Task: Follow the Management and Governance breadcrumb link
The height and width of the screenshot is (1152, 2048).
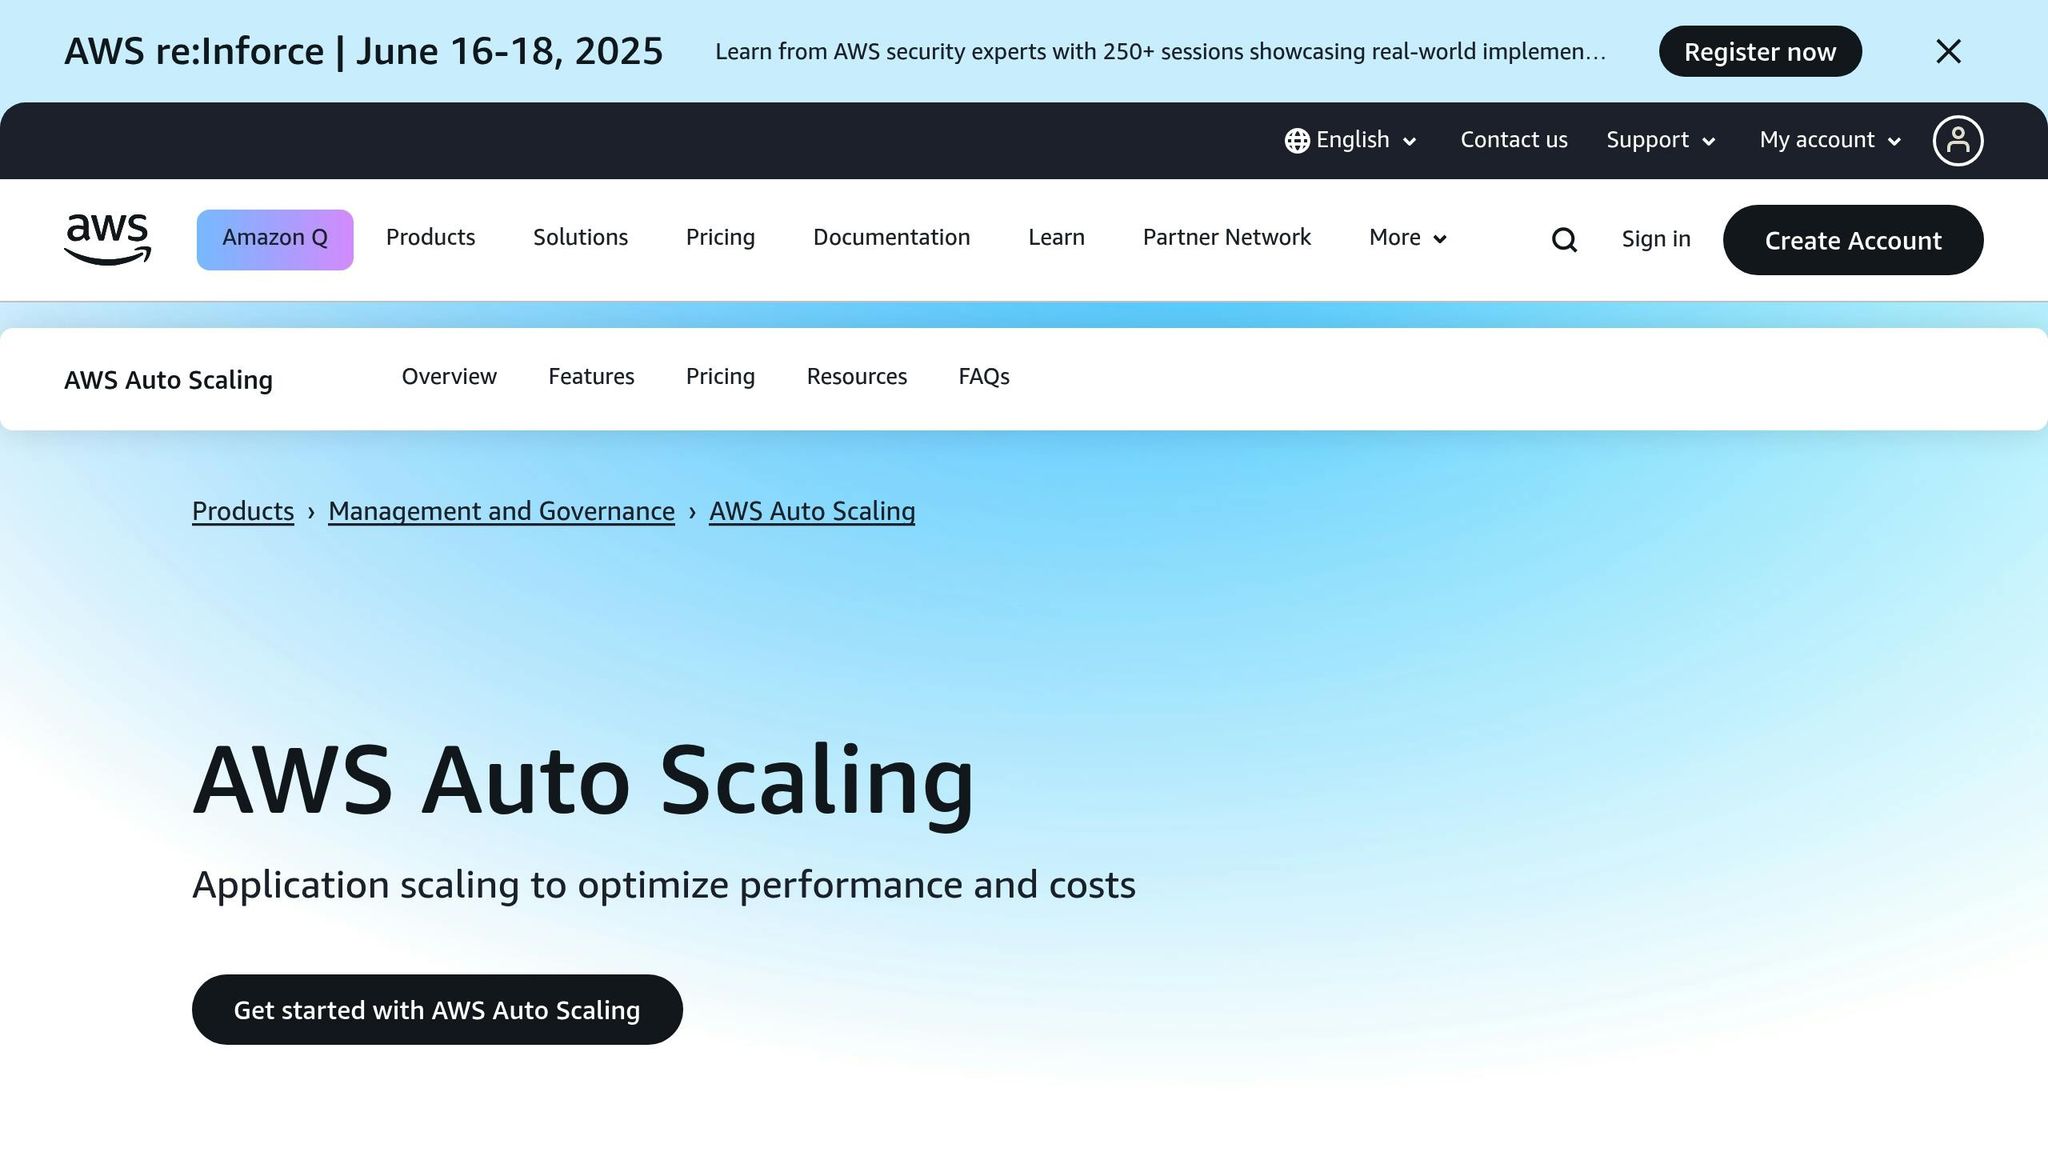Action: [501, 511]
